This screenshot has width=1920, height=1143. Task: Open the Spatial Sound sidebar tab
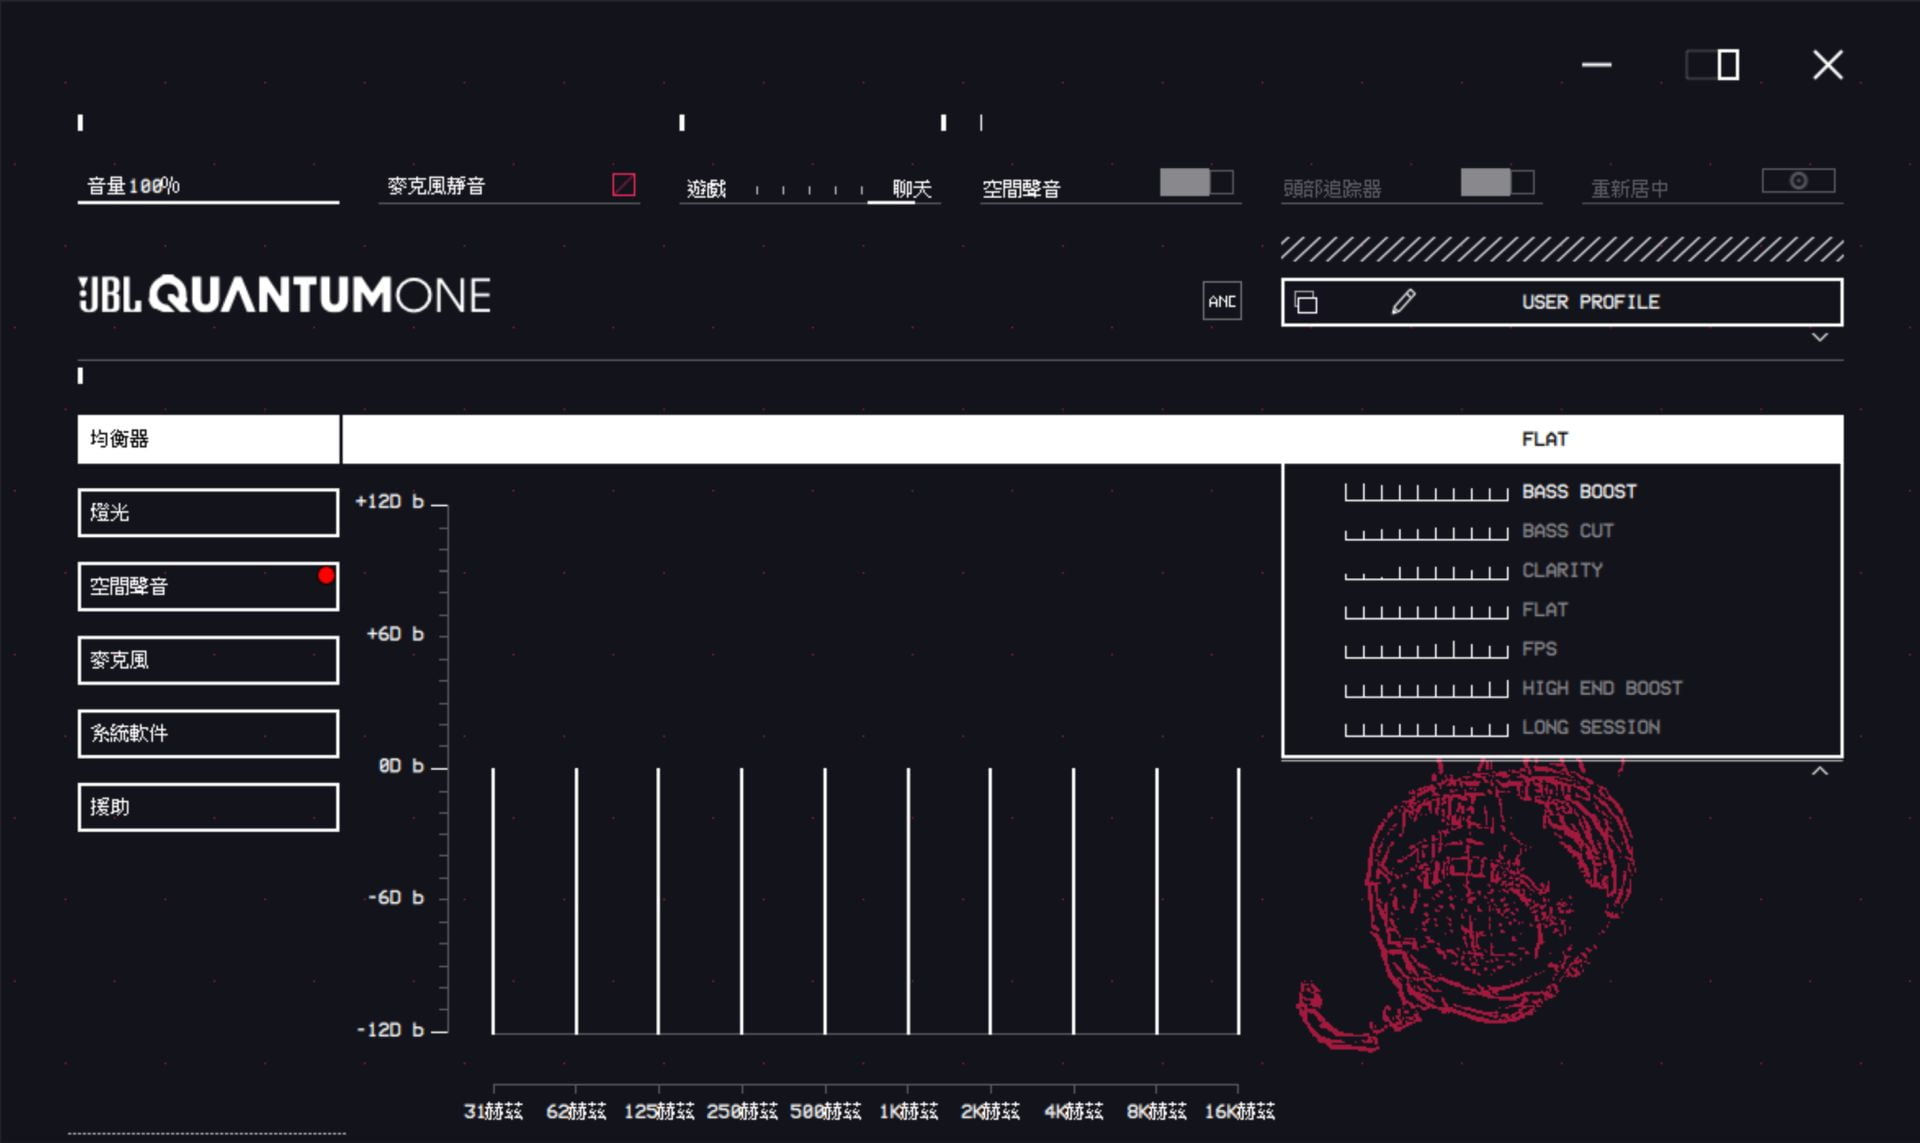[x=208, y=586]
